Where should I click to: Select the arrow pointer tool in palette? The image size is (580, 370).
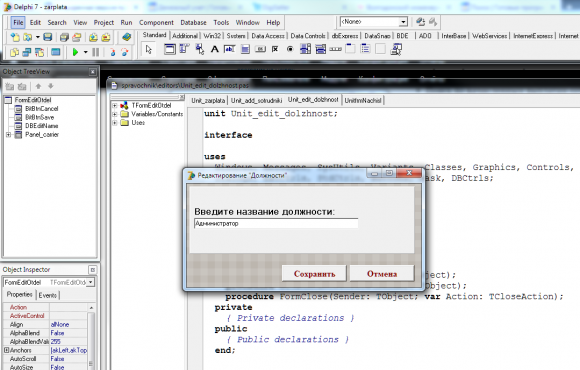(x=149, y=49)
